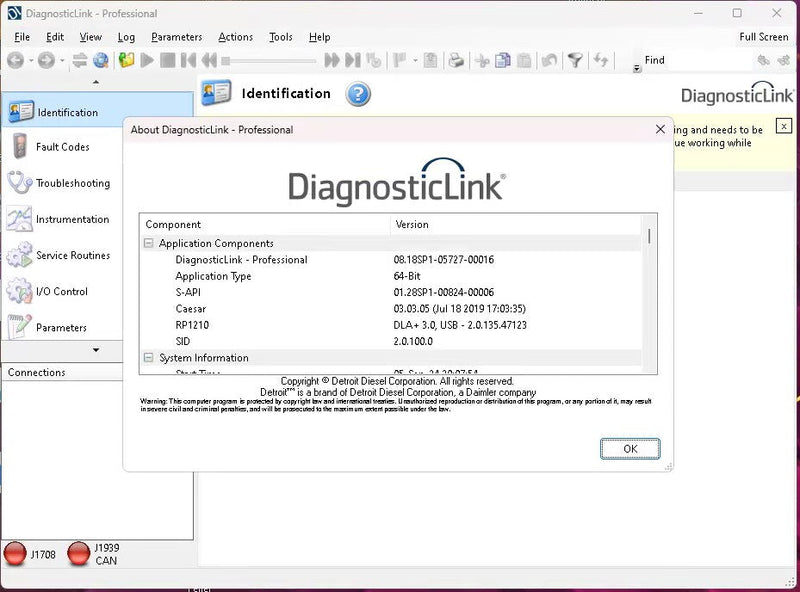Open the Tools menu
This screenshot has height=592, width=800.
click(x=280, y=37)
